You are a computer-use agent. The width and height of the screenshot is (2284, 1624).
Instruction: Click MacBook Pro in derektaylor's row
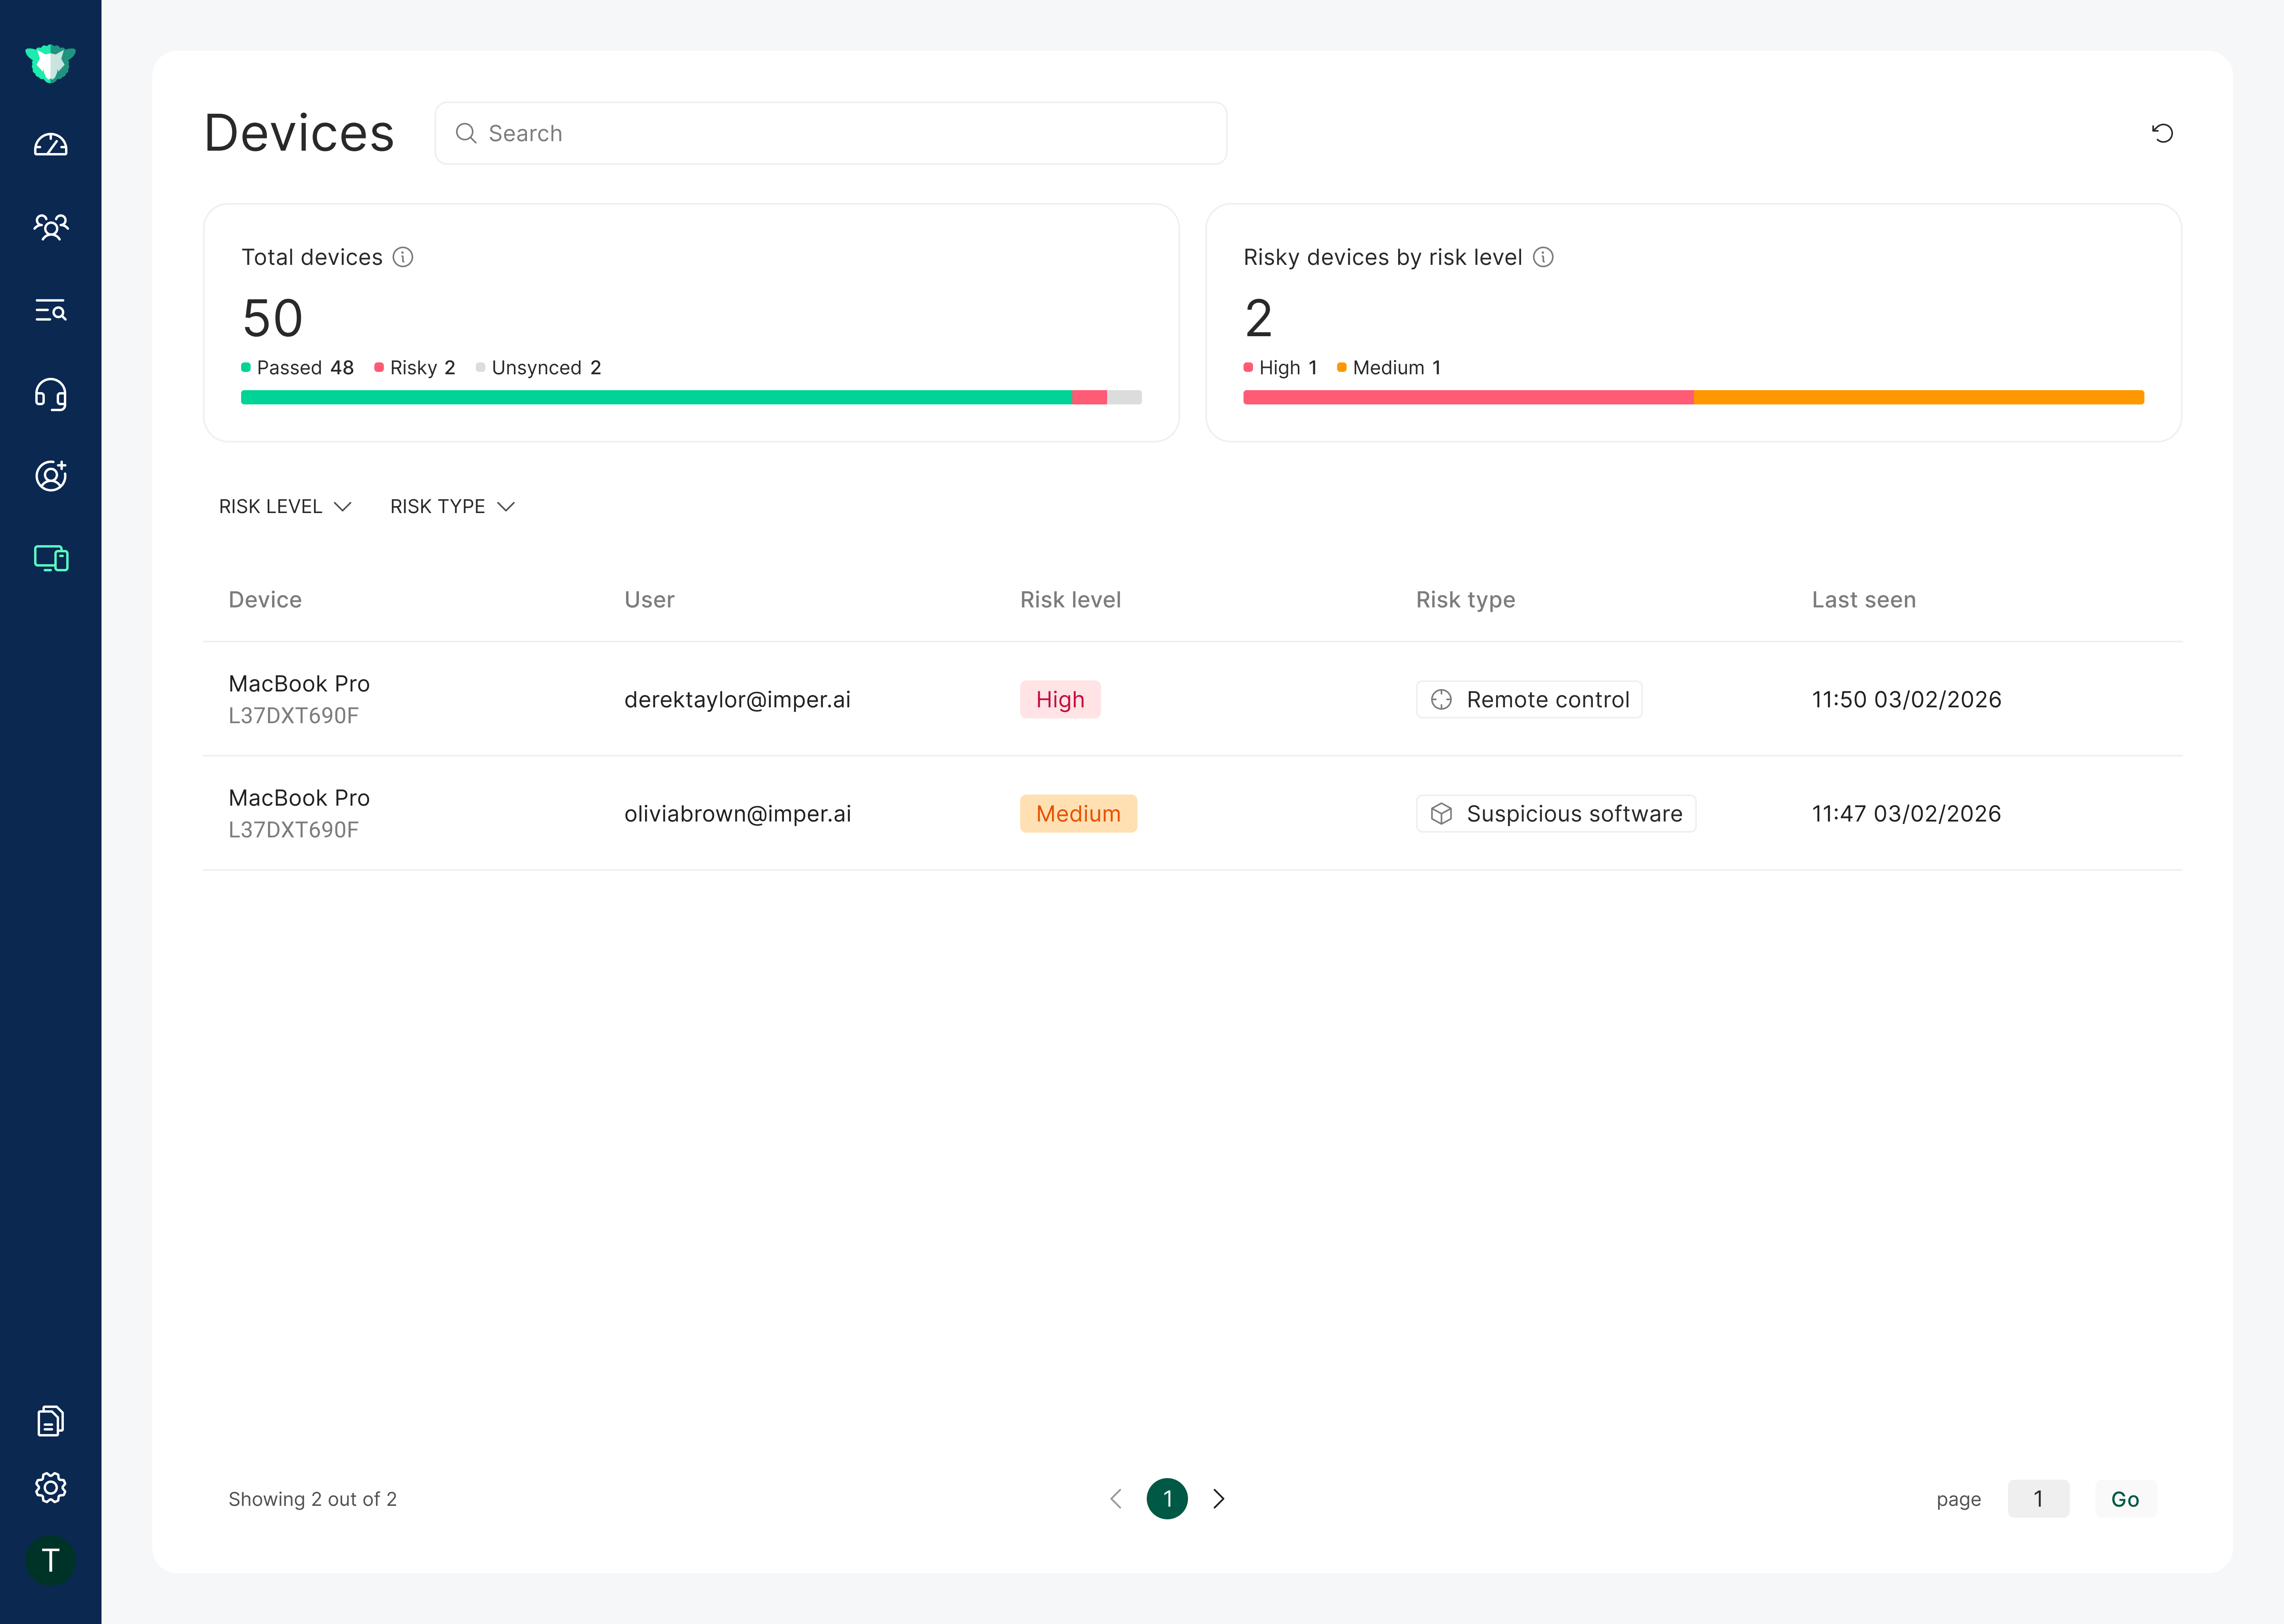(x=299, y=684)
